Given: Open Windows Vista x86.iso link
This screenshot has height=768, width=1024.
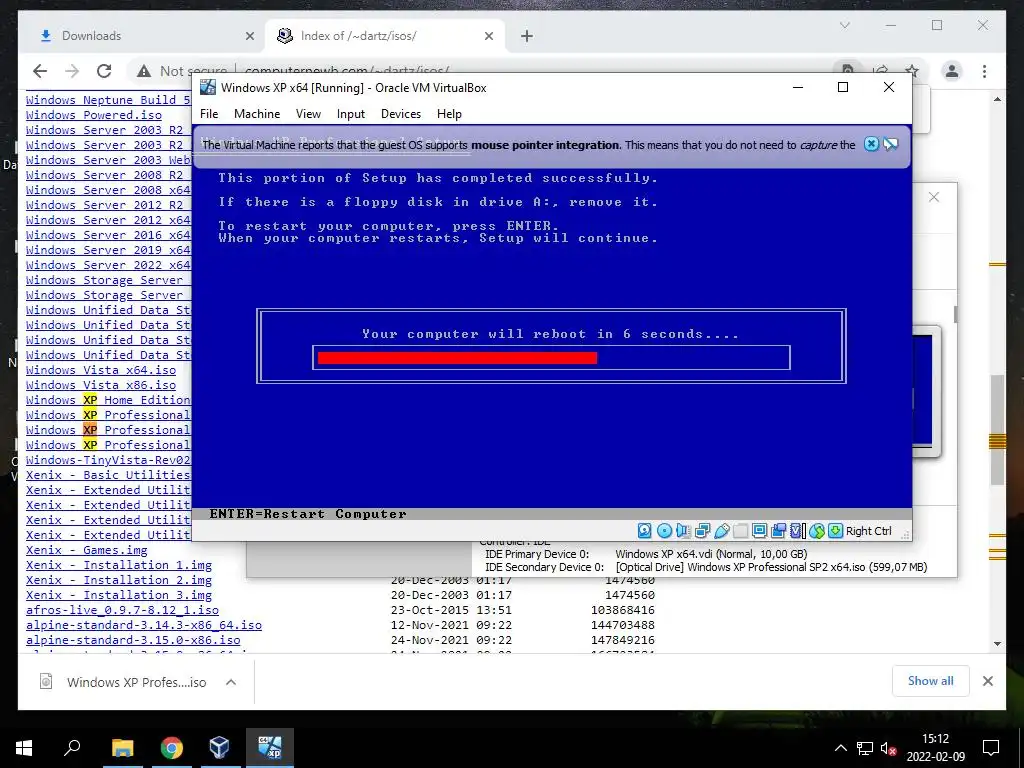Looking at the screenshot, I should coord(101,385).
